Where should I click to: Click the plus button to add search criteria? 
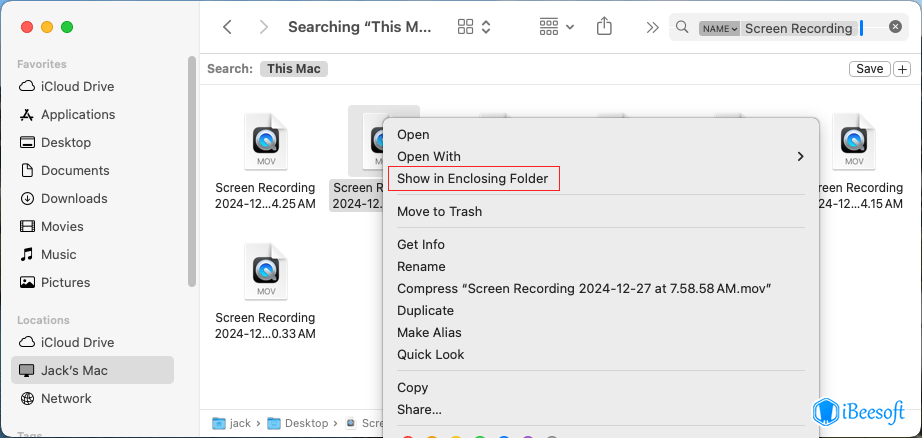click(x=903, y=69)
